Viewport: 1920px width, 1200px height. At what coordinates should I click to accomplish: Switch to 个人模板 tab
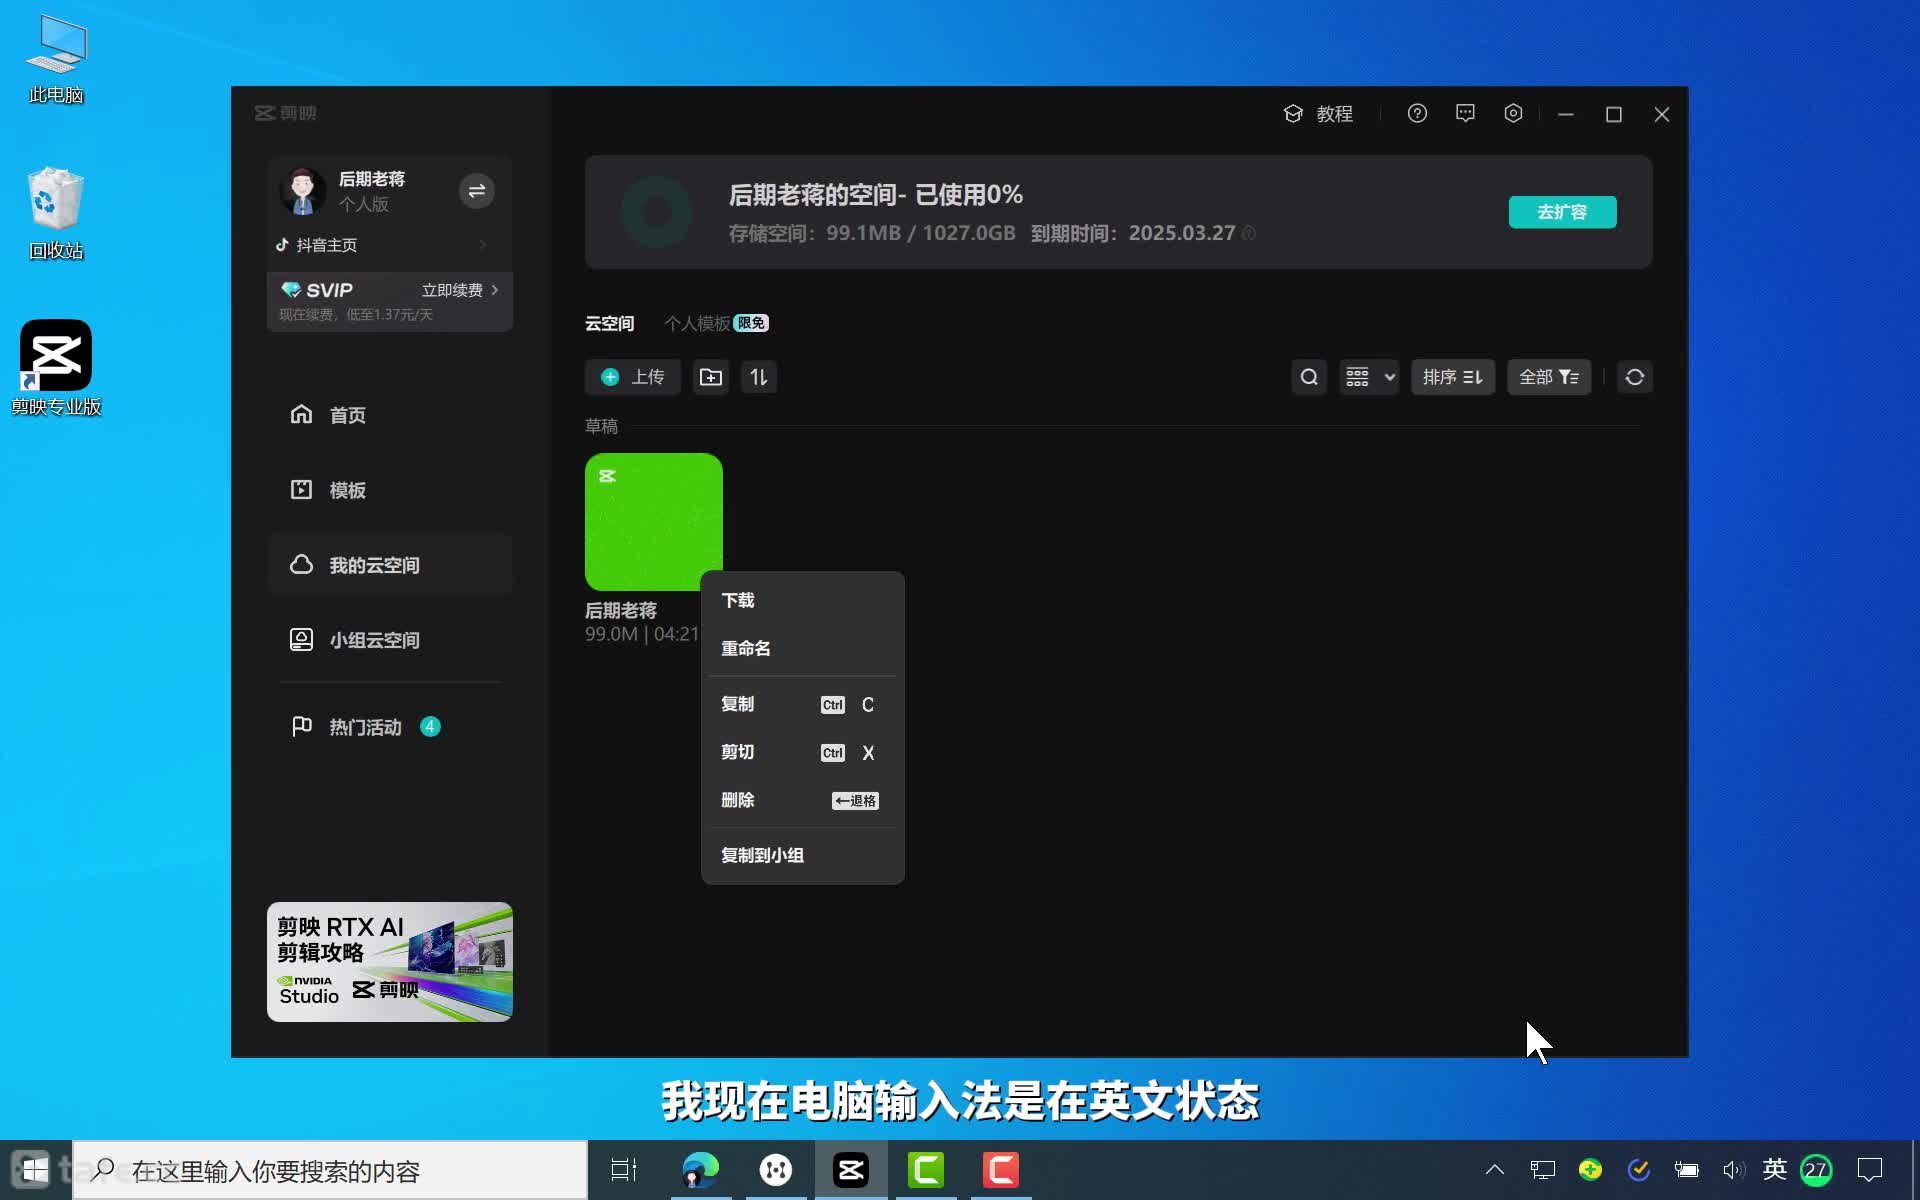pyautogui.click(x=697, y=324)
